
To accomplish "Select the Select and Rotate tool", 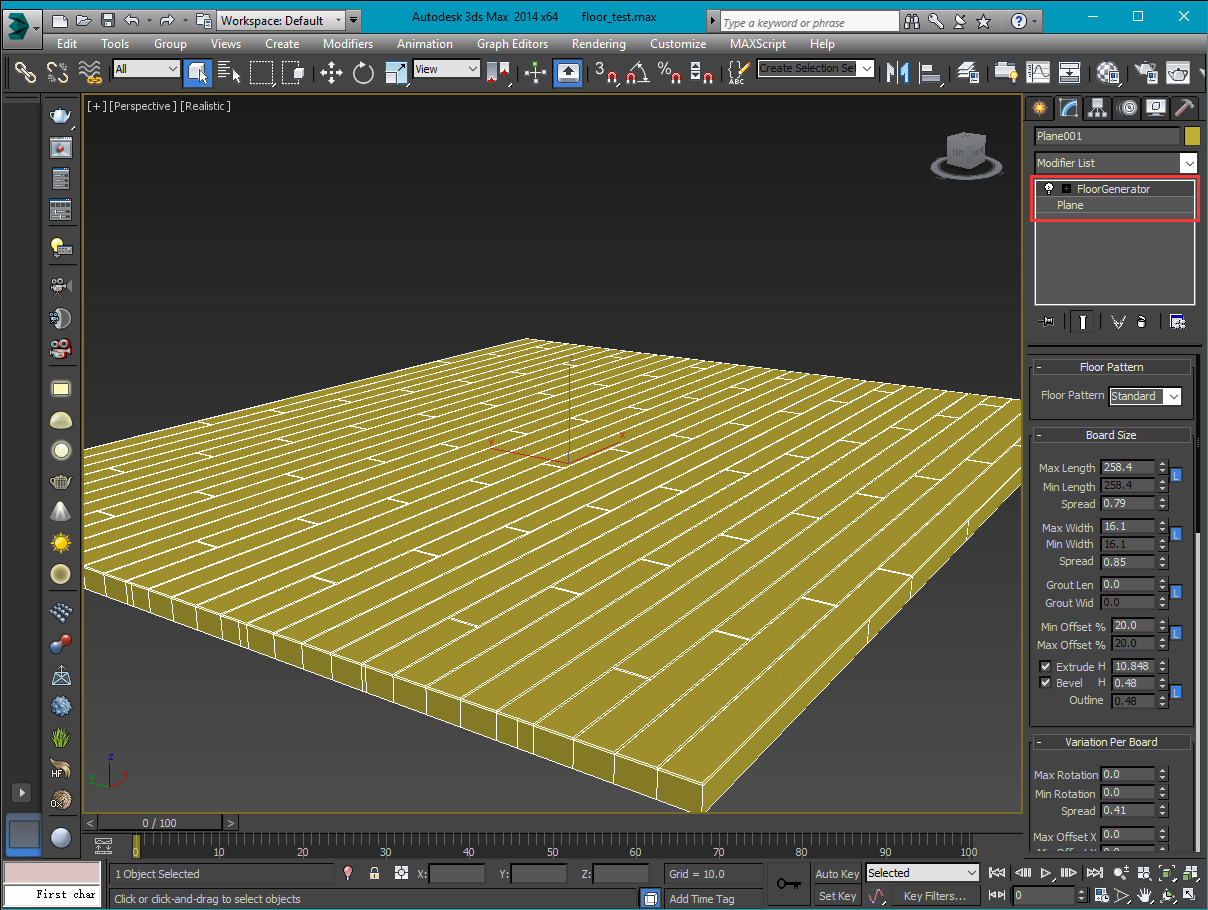I will tap(363, 72).
